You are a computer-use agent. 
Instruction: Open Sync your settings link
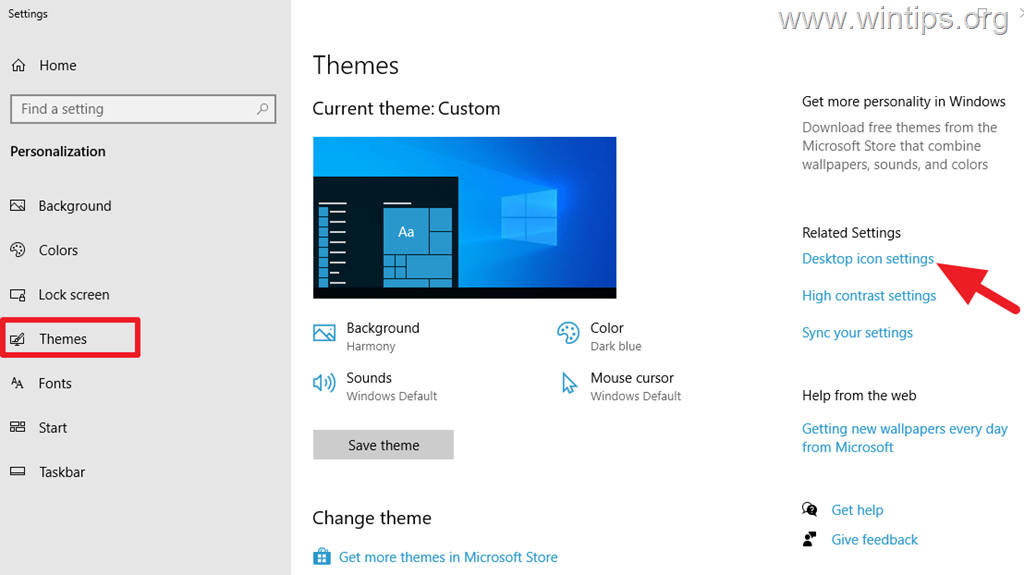coord(857,333)
